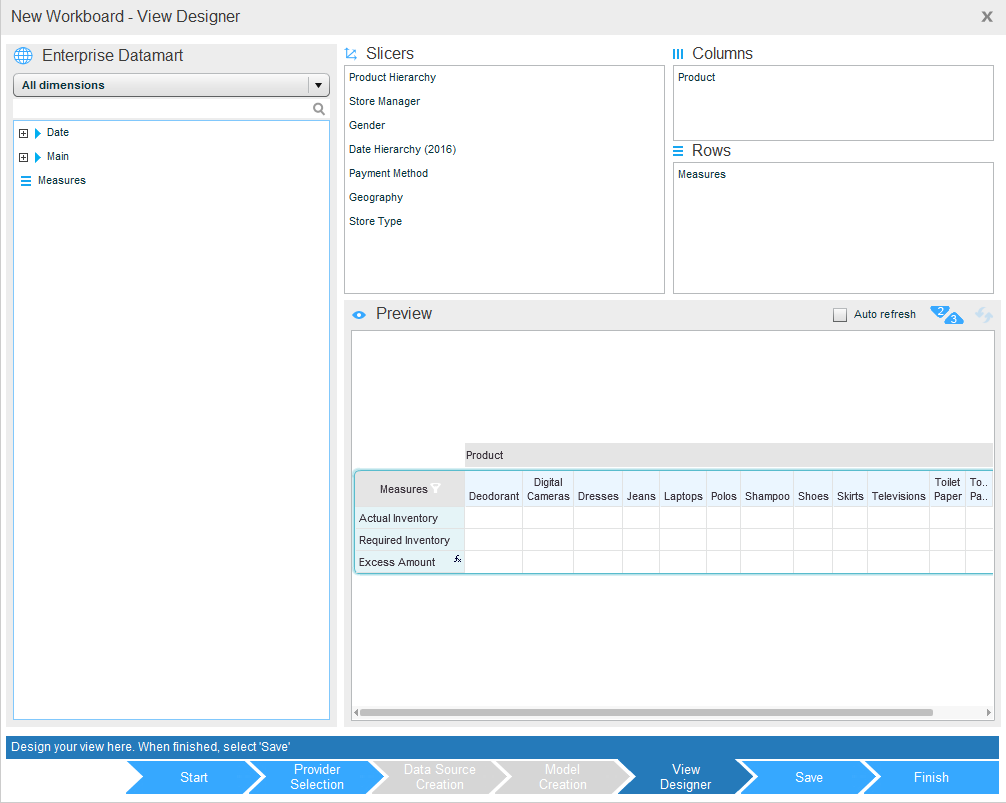1006x803 pixels.
Task: Click the Dresses column header
Action: 598,489
